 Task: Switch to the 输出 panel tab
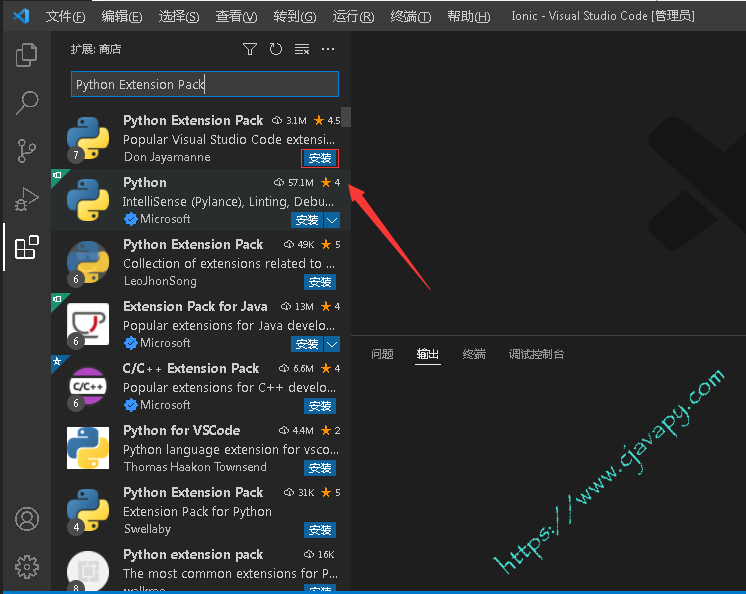427,354
